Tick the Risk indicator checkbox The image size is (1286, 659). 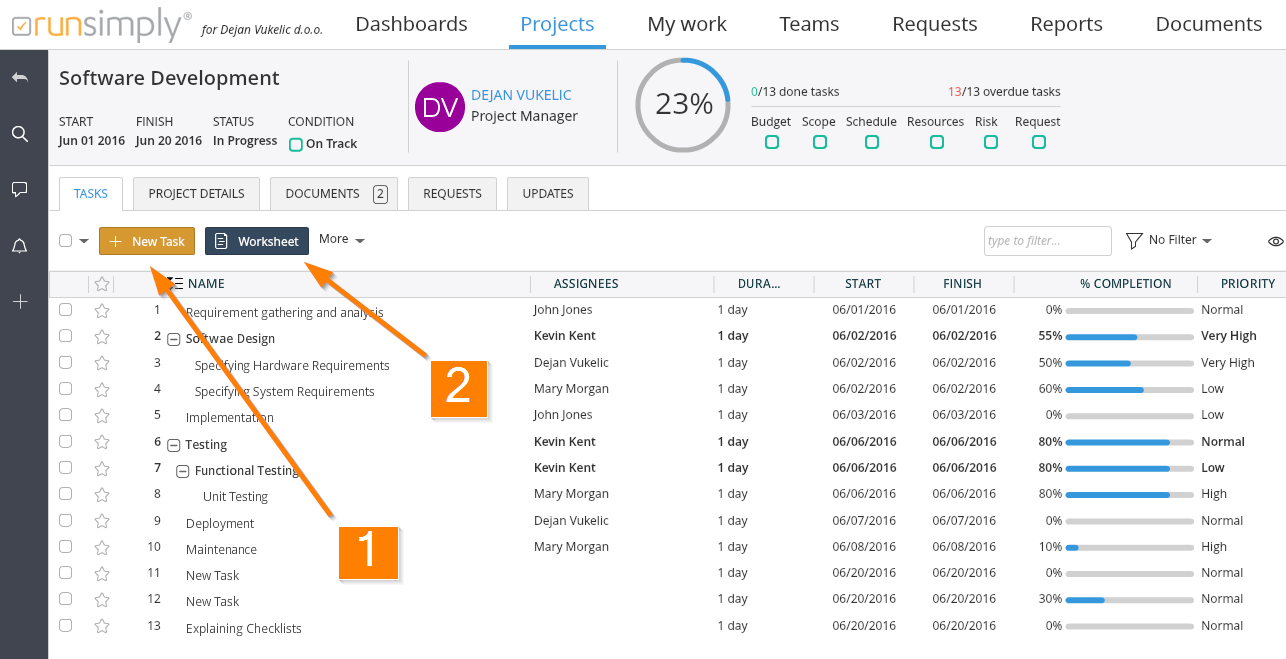coord(990,143)
